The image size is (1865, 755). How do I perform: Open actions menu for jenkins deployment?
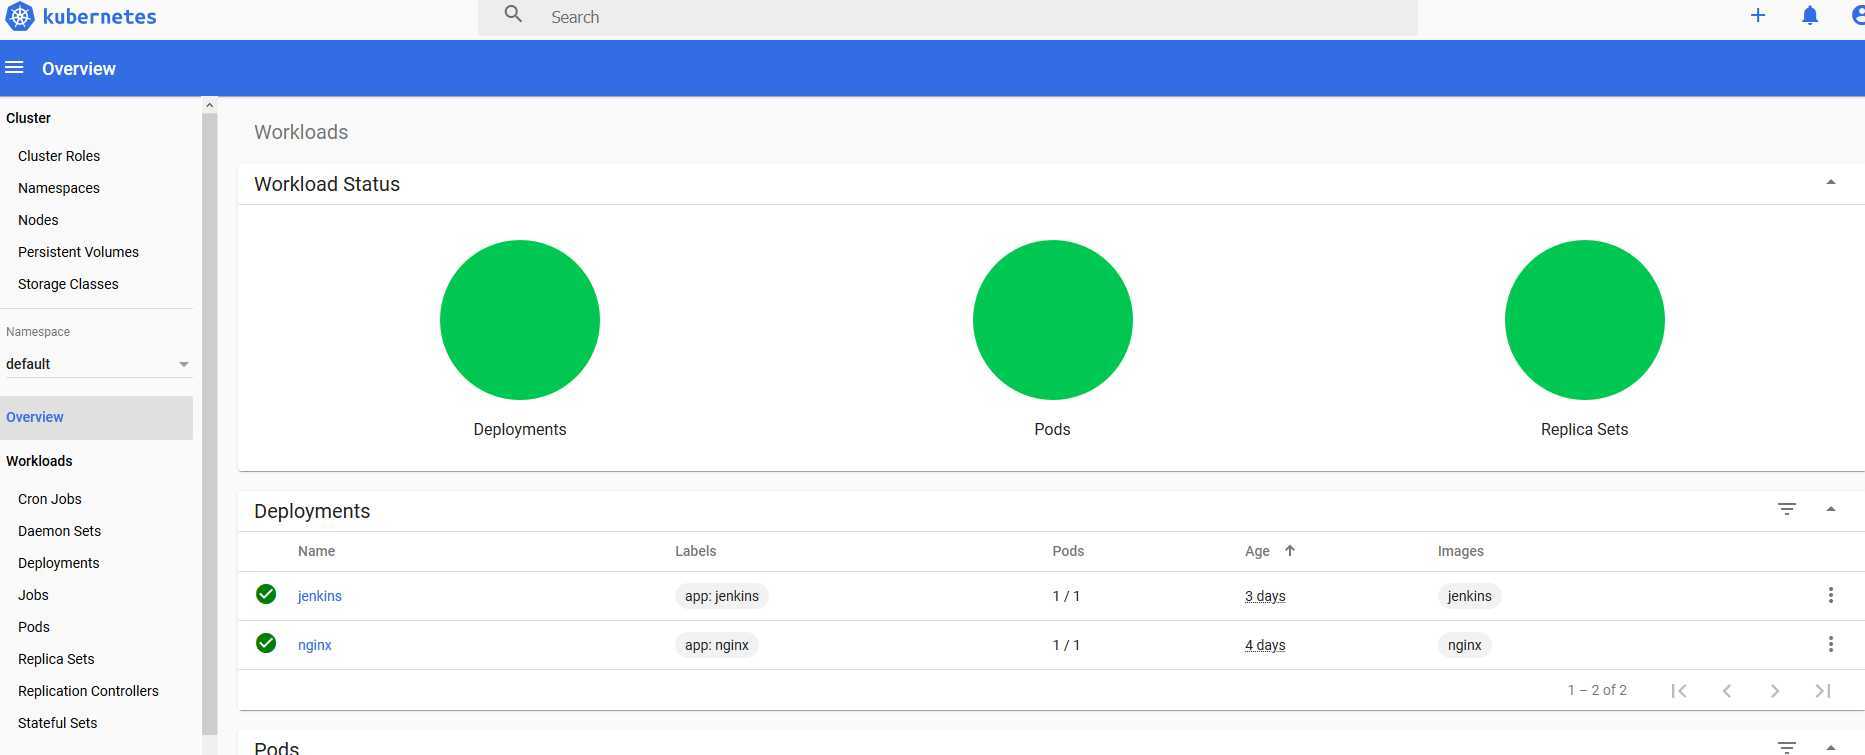pyautogui.click(x=1830, y=596)
